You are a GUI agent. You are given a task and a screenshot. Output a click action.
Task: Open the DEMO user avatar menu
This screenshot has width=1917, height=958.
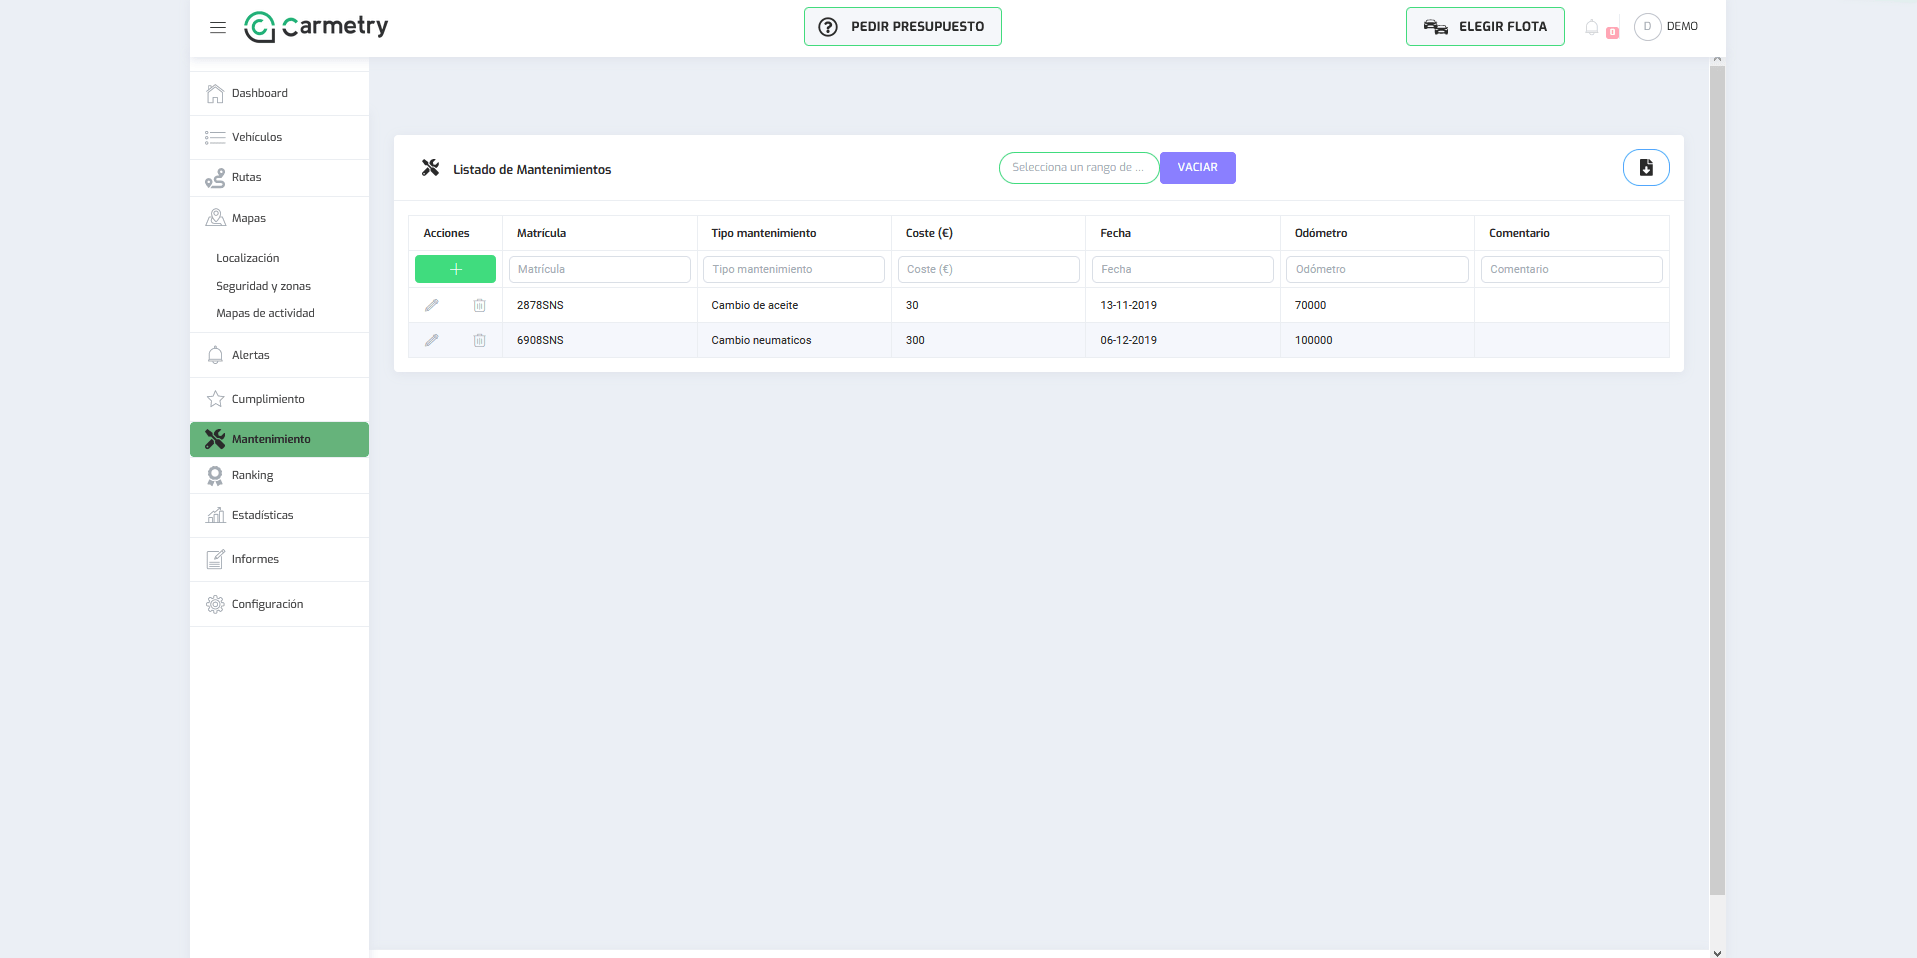pyautogui.click(x=1647, y=27)
